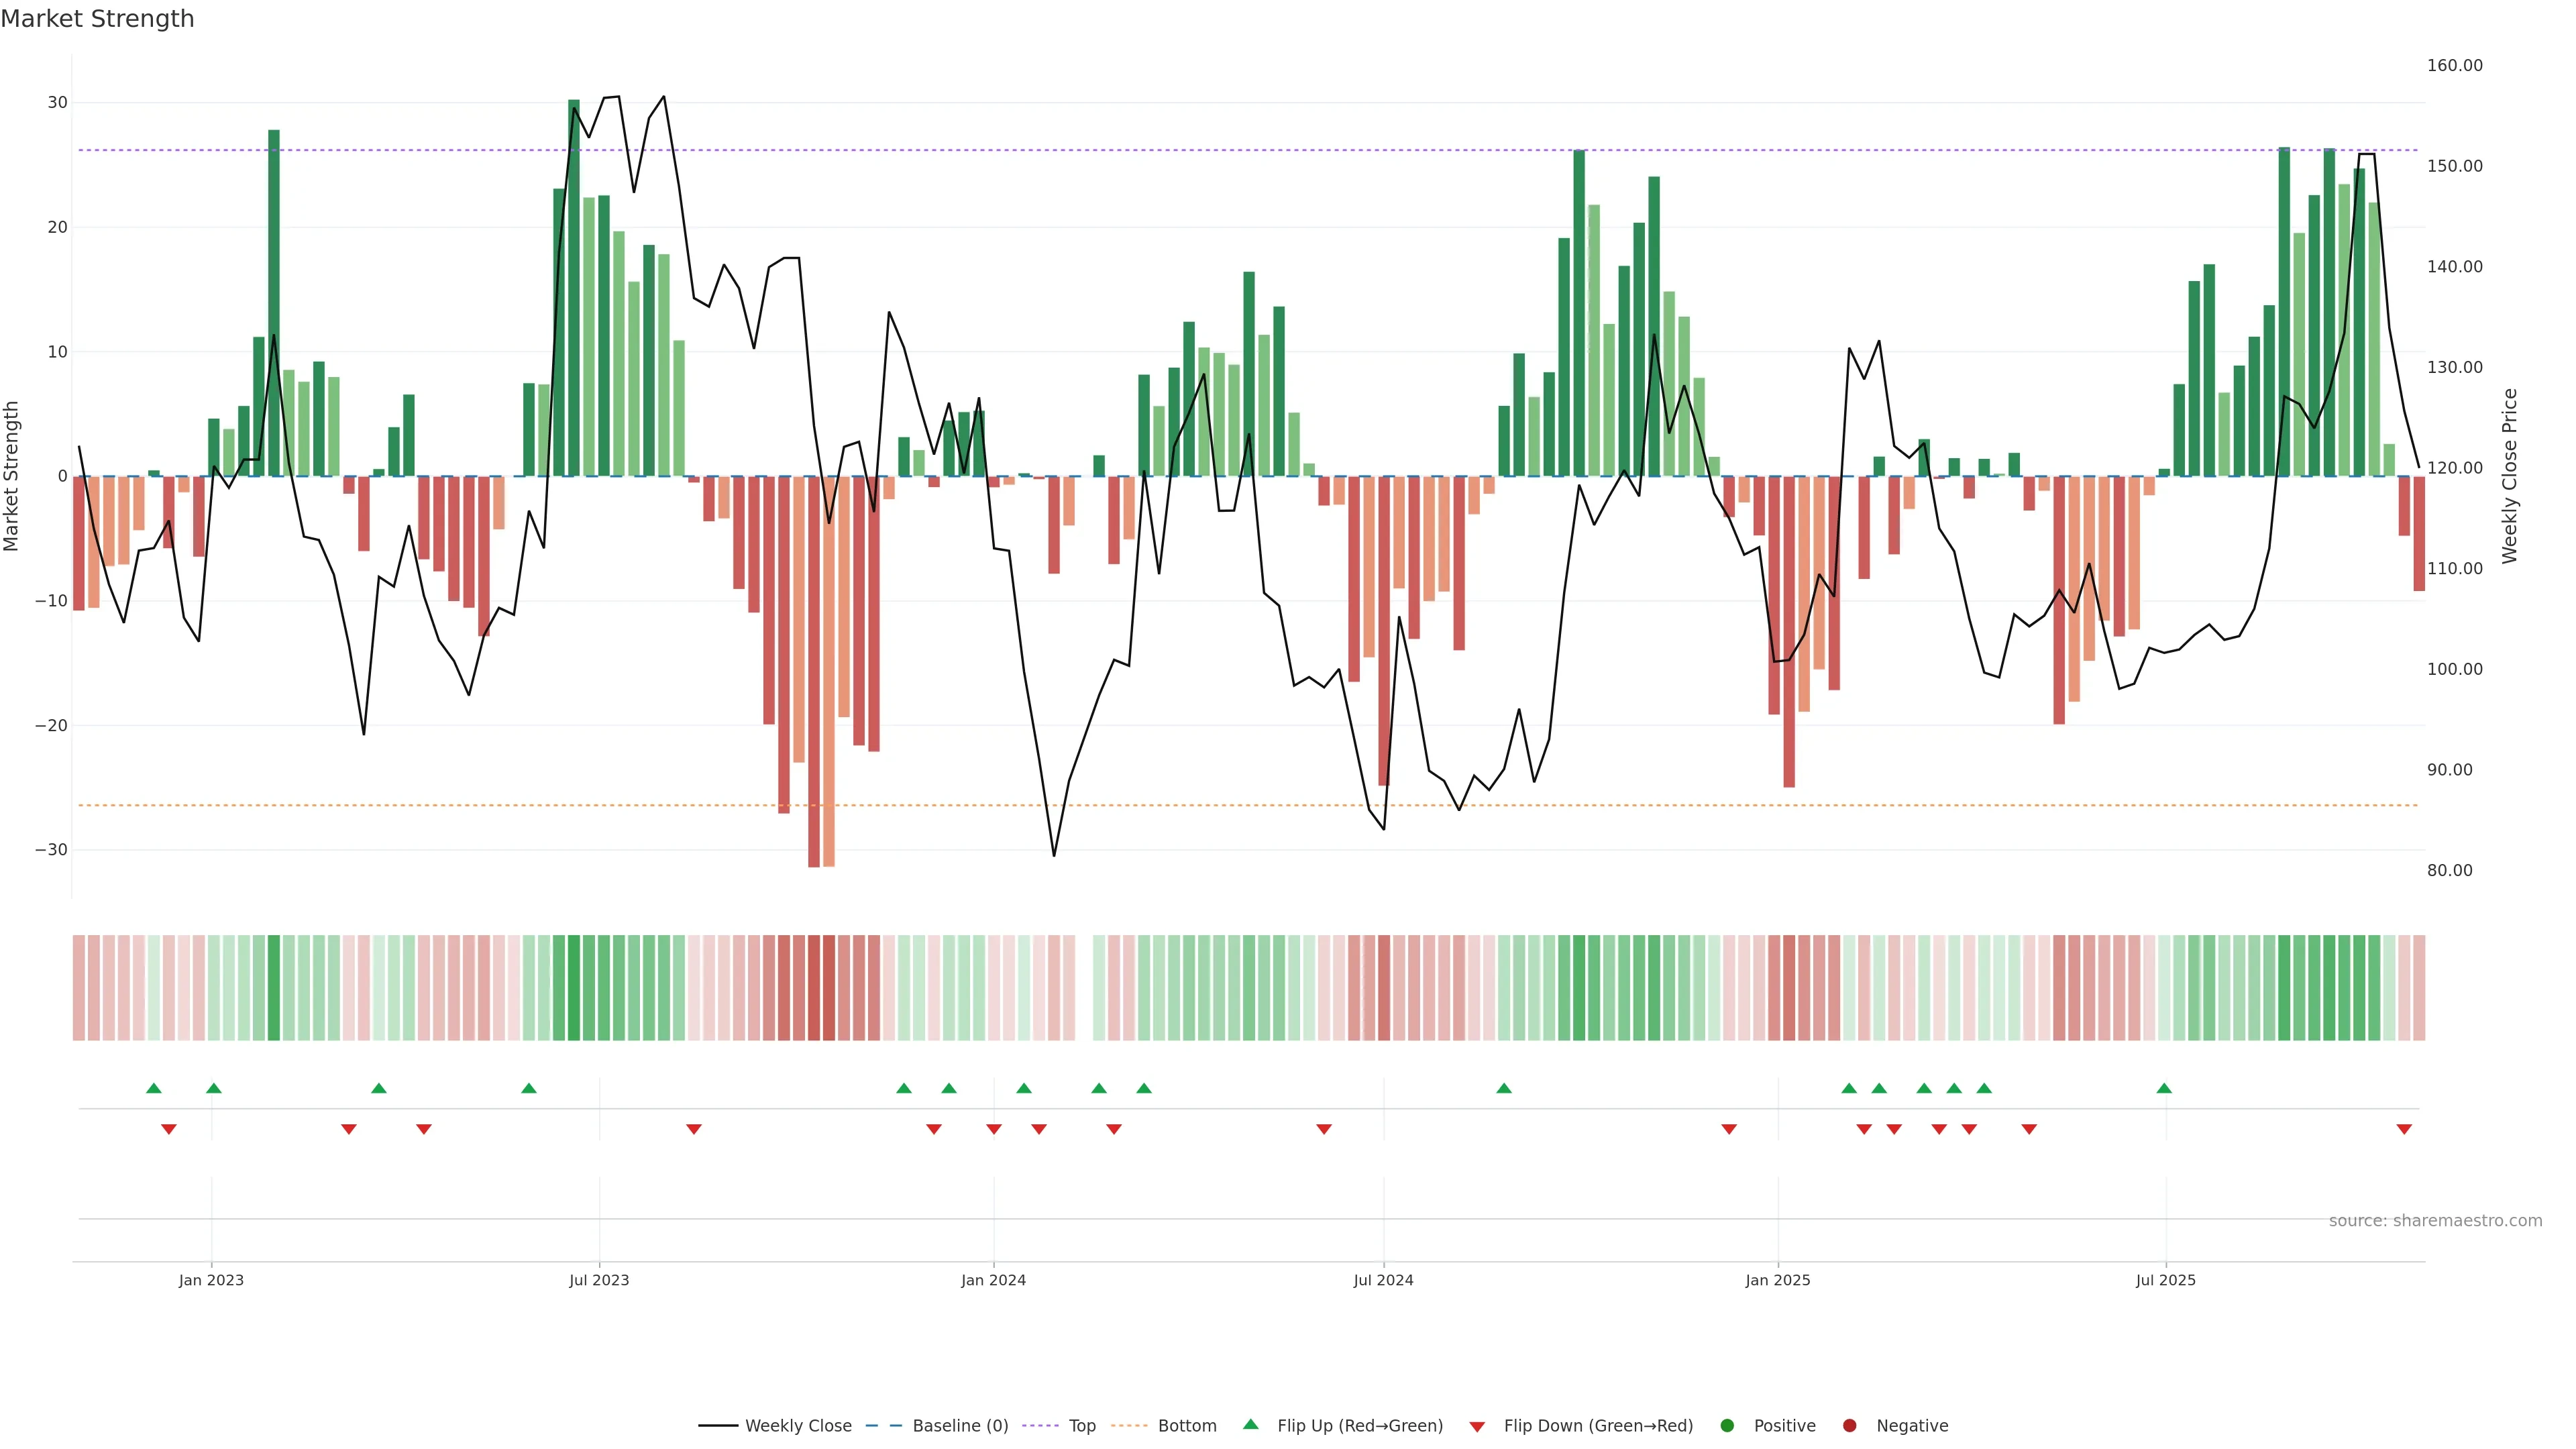Click the leftmost green flip-up marker
This screenshot has height=1449, width=2576.
click(153, 1088)
